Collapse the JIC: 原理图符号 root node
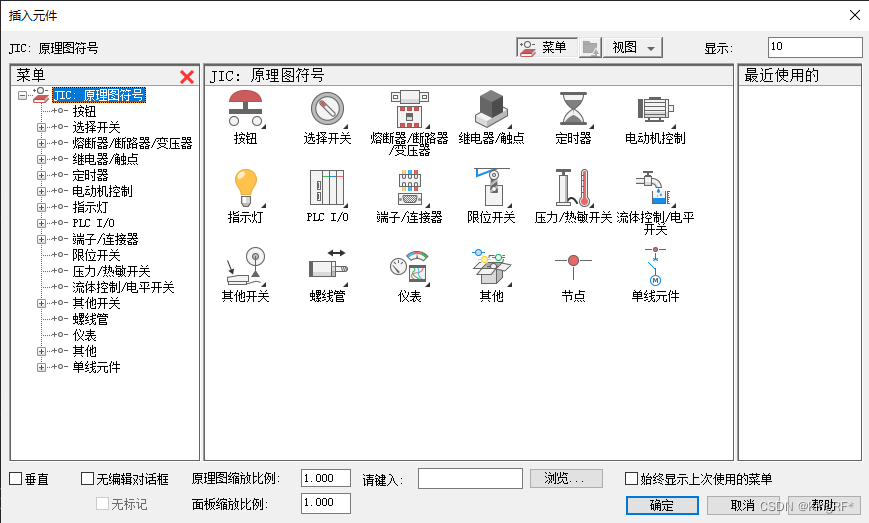869x523 pixels. coord(22,95)
